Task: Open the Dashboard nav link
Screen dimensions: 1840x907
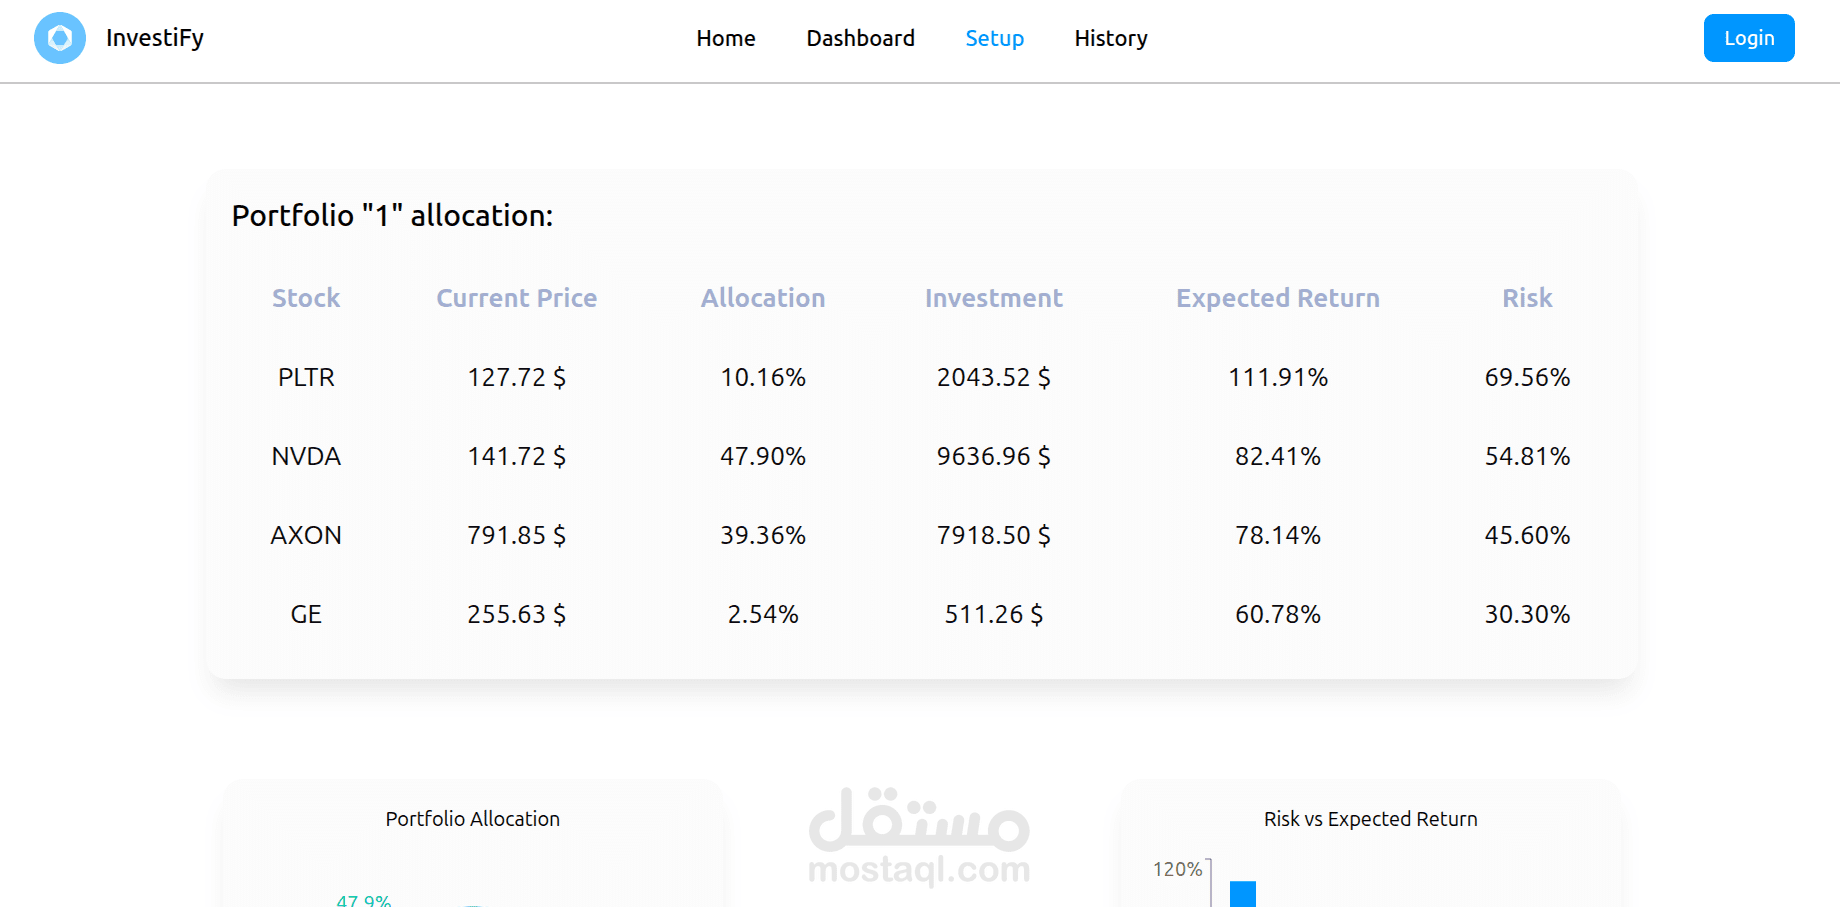Action: point(860,38)
